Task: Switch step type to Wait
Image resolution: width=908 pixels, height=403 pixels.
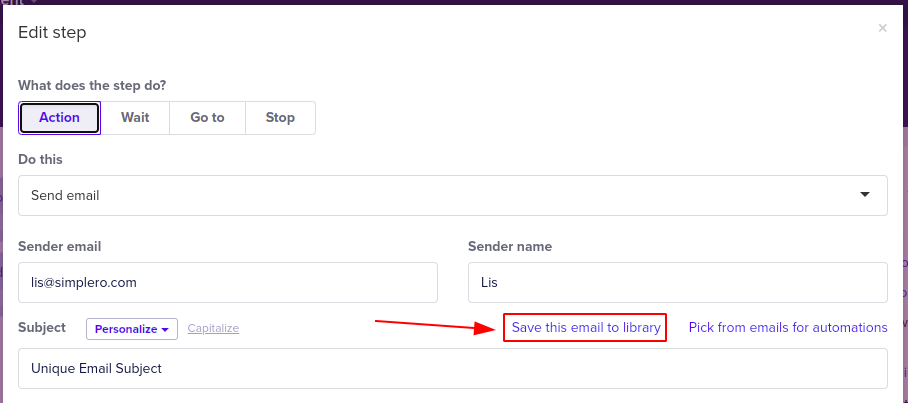Action: click(135, 118)
